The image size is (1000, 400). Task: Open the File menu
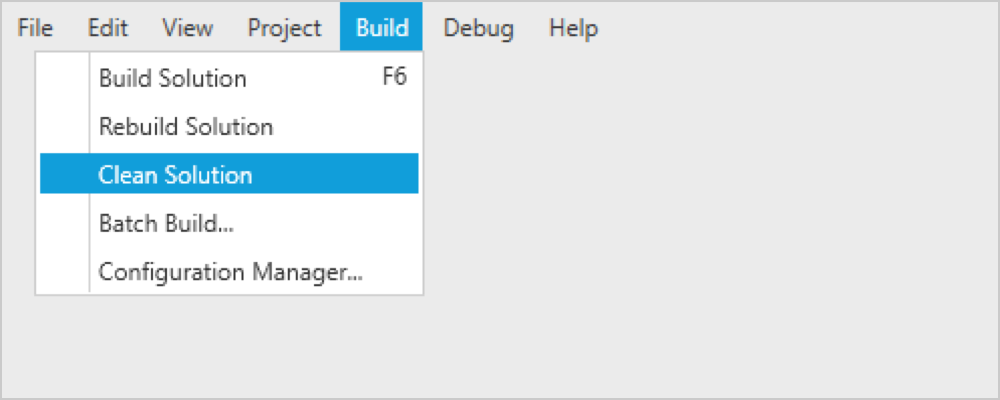[x=35, y=28]
